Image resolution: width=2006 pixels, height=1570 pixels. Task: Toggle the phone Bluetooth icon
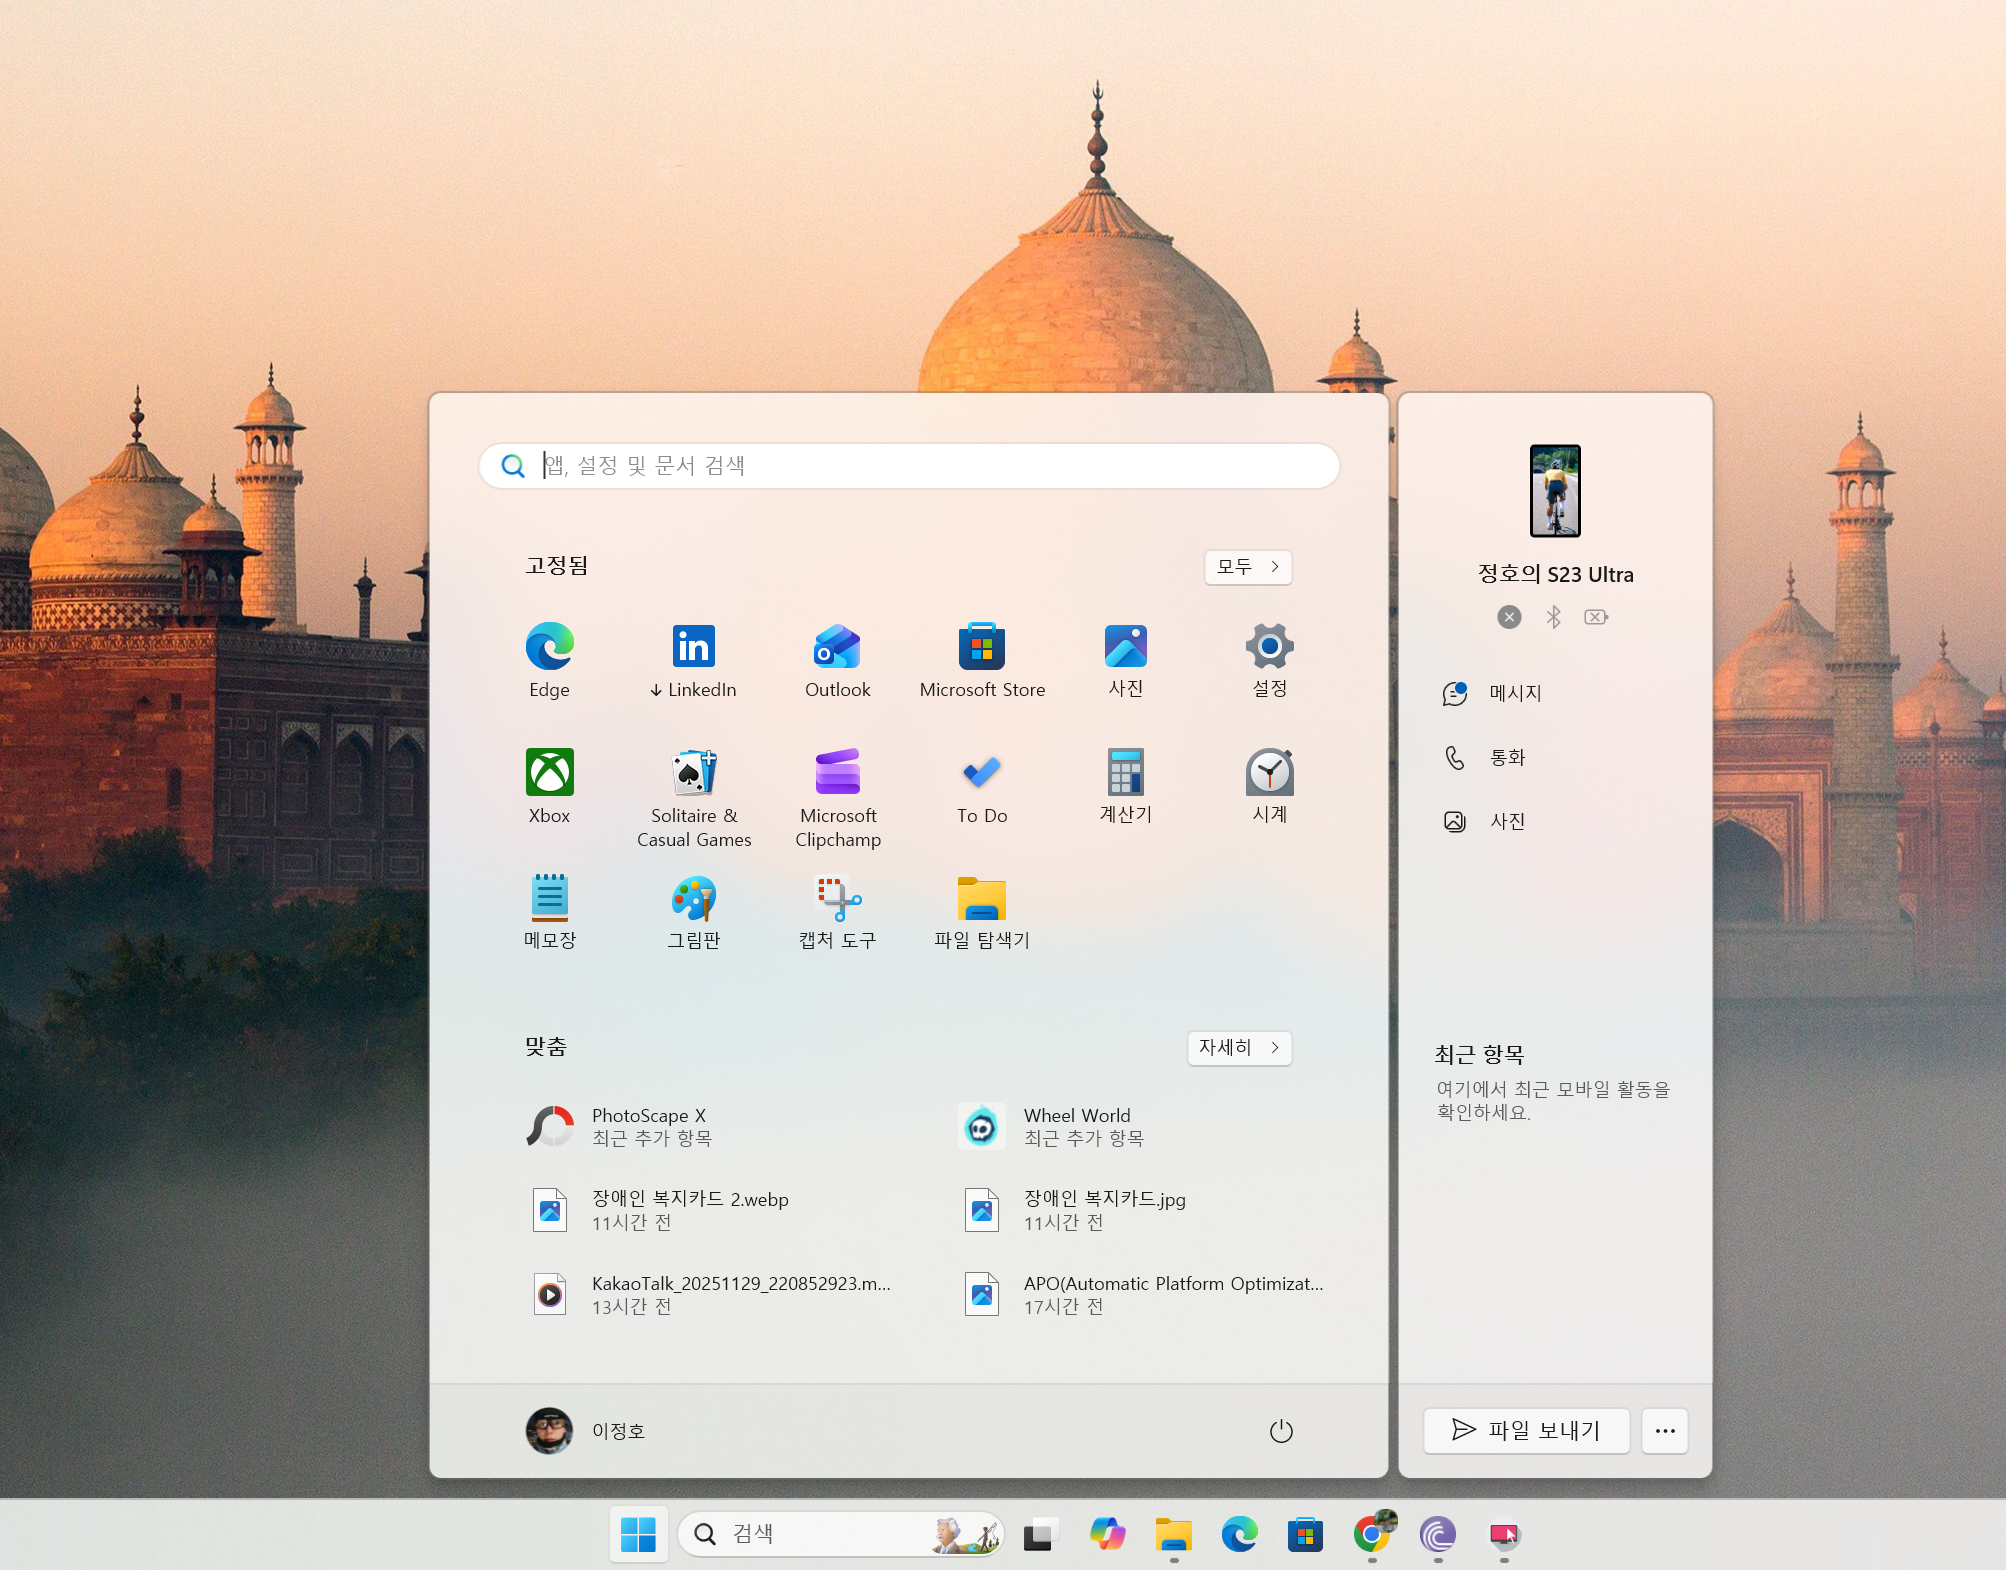point(1553,617)
